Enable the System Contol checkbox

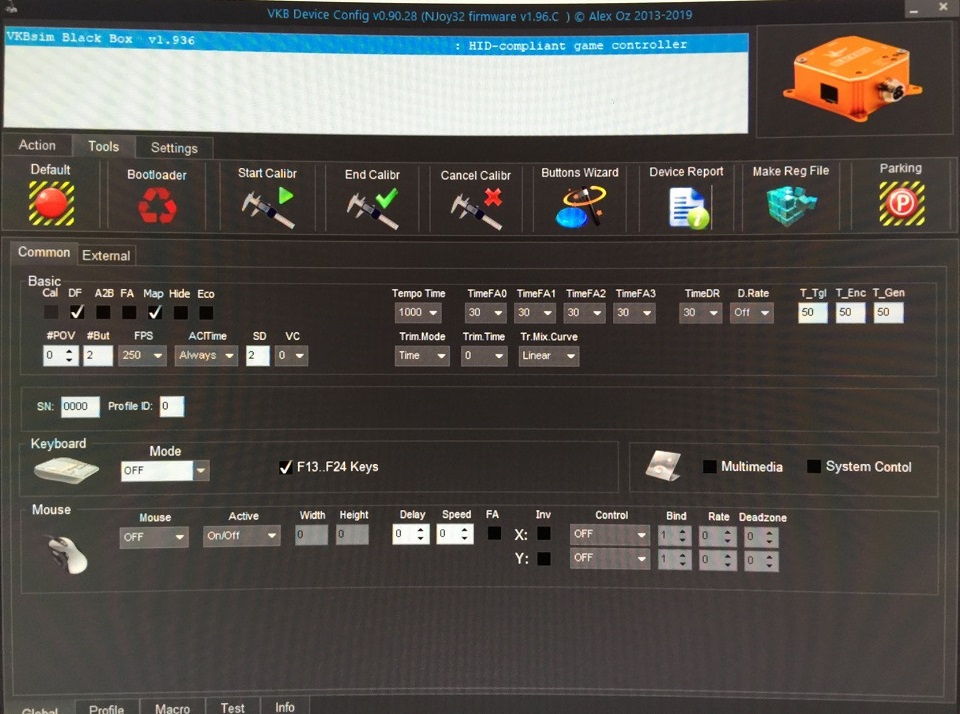(814, 466)
